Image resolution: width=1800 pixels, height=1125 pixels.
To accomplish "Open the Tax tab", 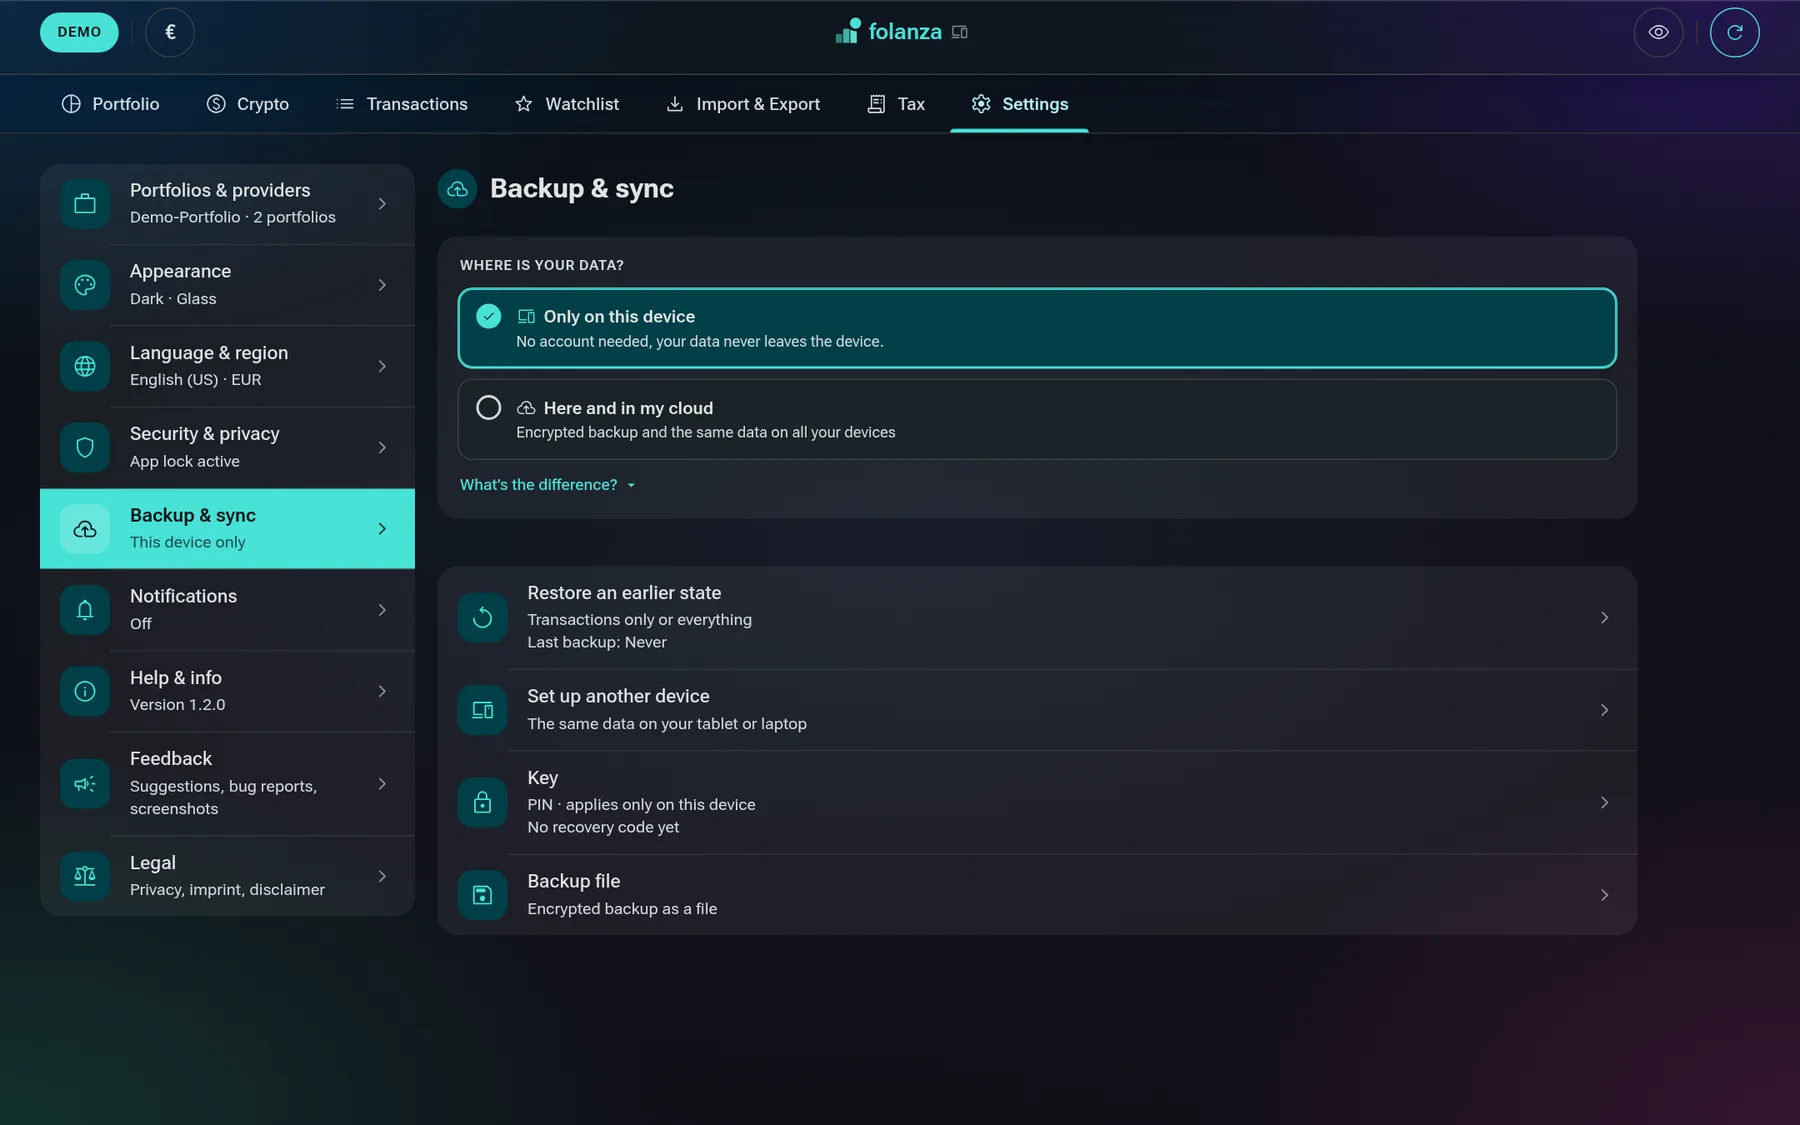I will pos(896,104).
